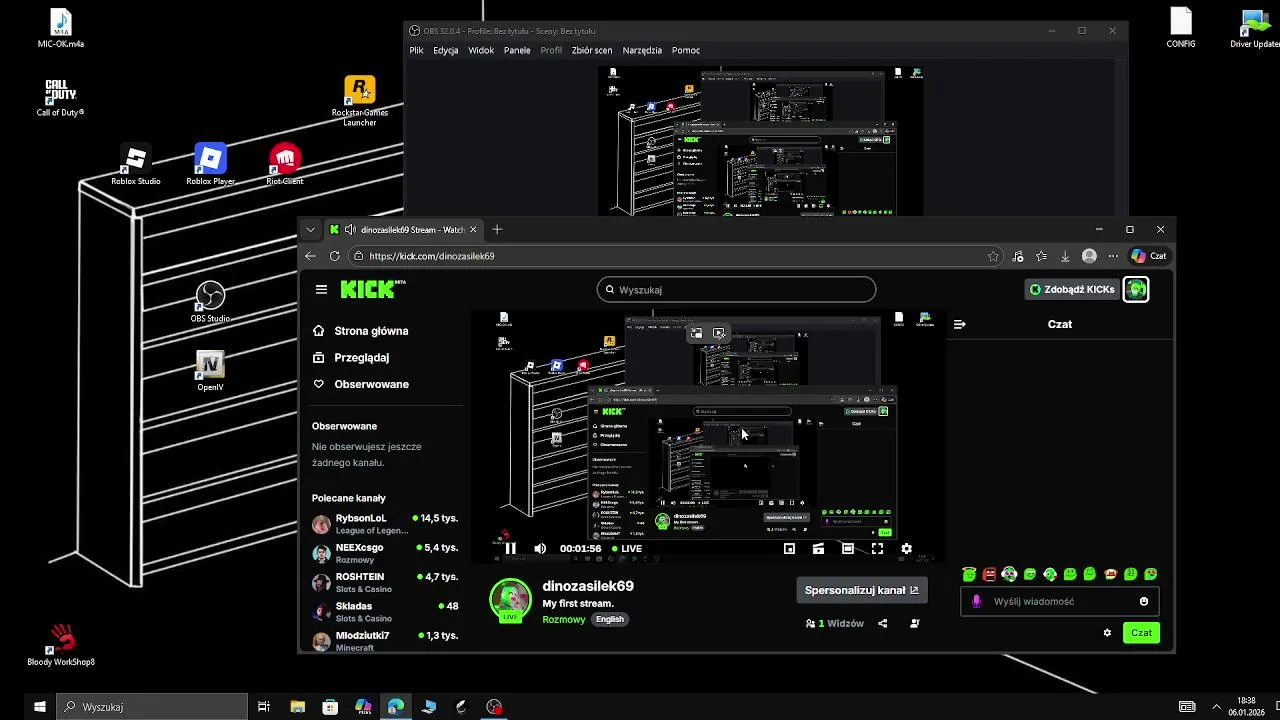Mute the Kick stream player volume
Viewport: 1280px width, 720px height.
540,548
